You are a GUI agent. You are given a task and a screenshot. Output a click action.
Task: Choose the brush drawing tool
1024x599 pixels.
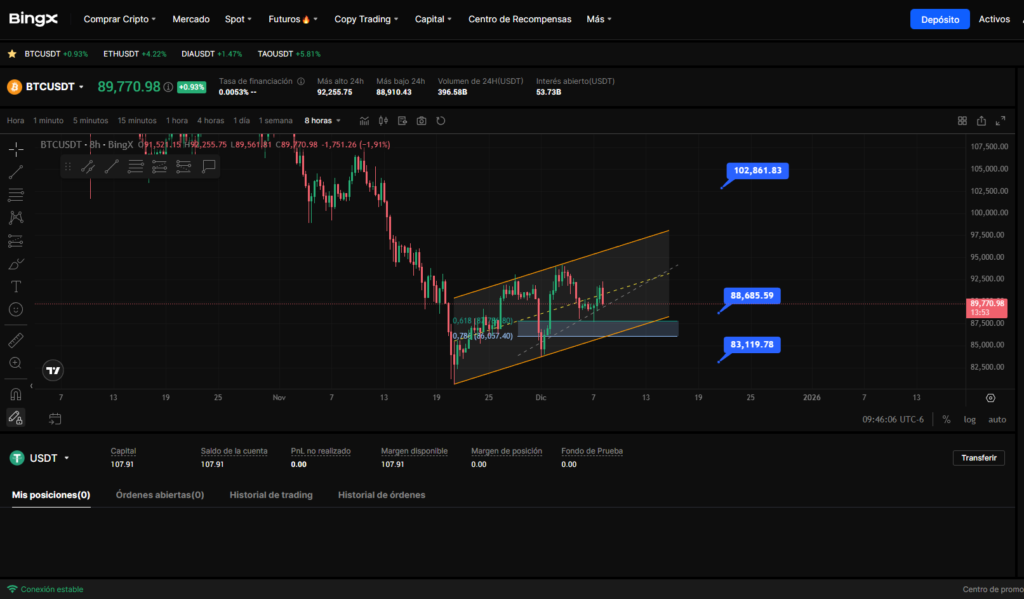click(15, 264)
